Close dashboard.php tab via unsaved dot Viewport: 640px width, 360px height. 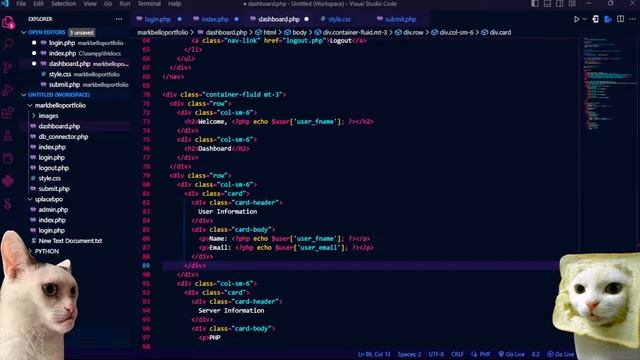pyautogui.click(x=307, y=19)
